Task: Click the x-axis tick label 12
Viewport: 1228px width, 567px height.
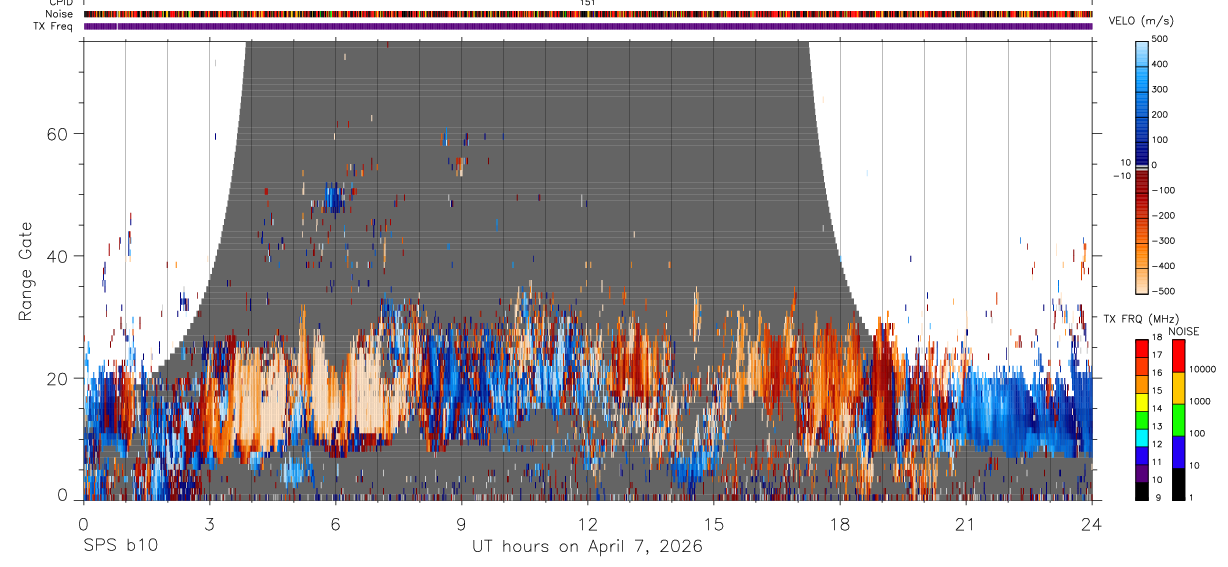Action: (587, 523)
